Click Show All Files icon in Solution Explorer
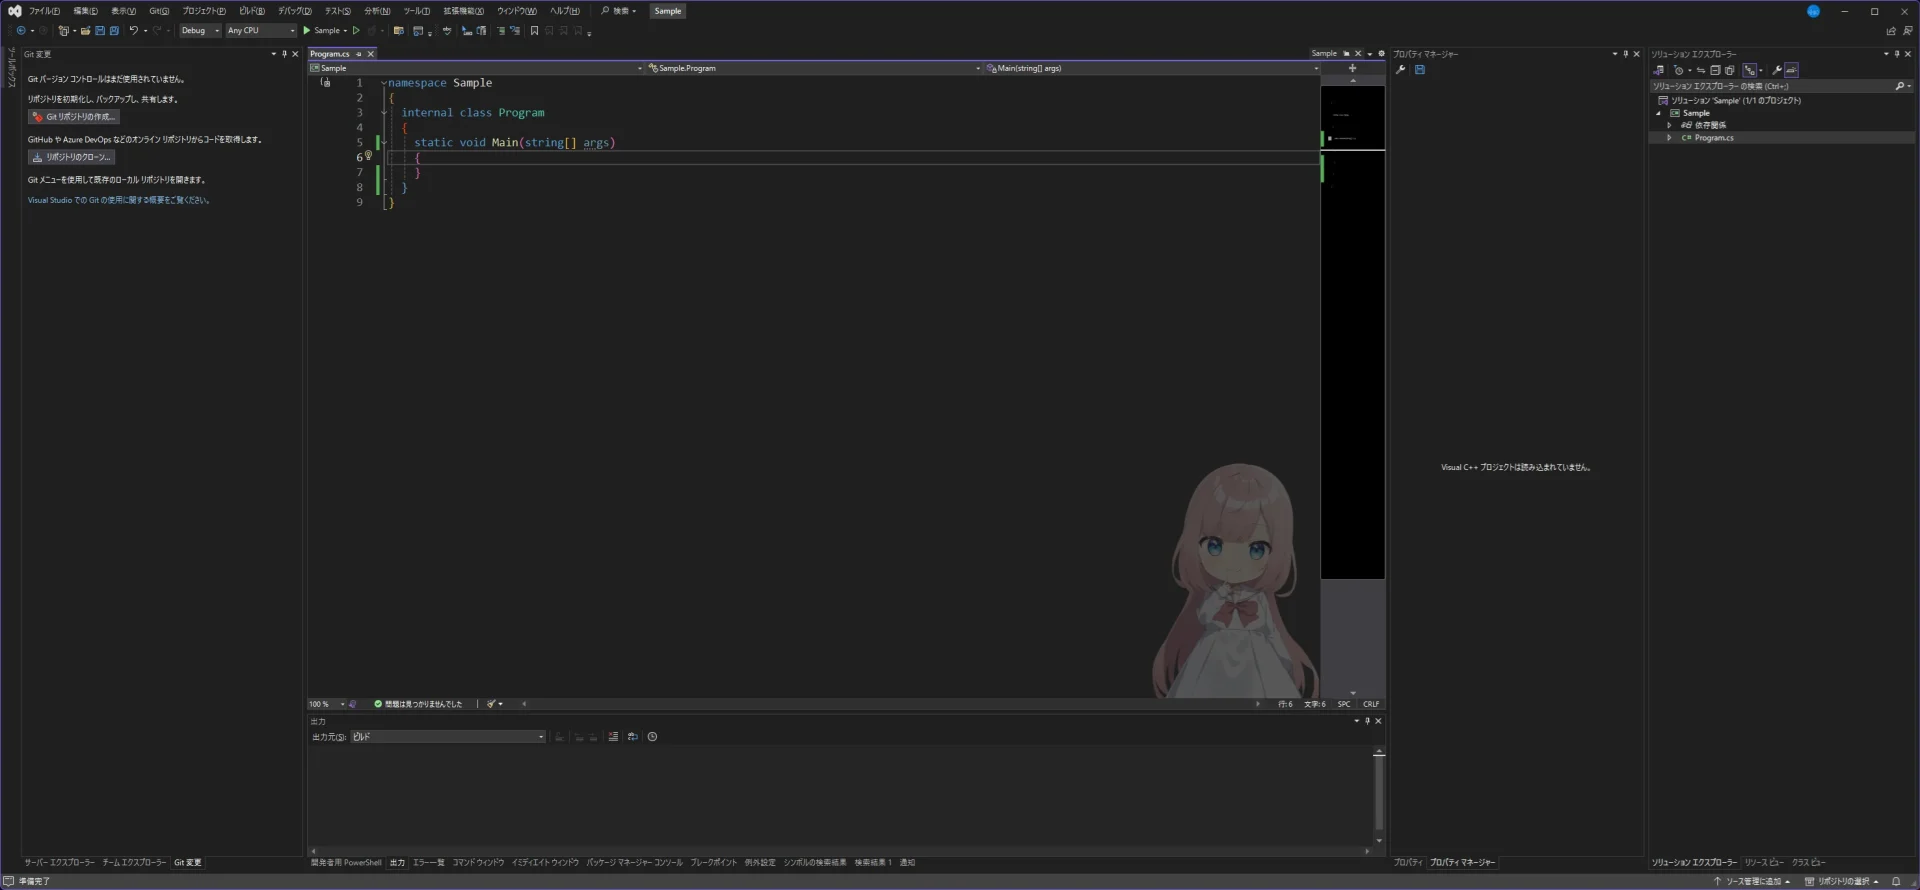This screenshot has width=1920, height=890. [x=1730, y=70]
